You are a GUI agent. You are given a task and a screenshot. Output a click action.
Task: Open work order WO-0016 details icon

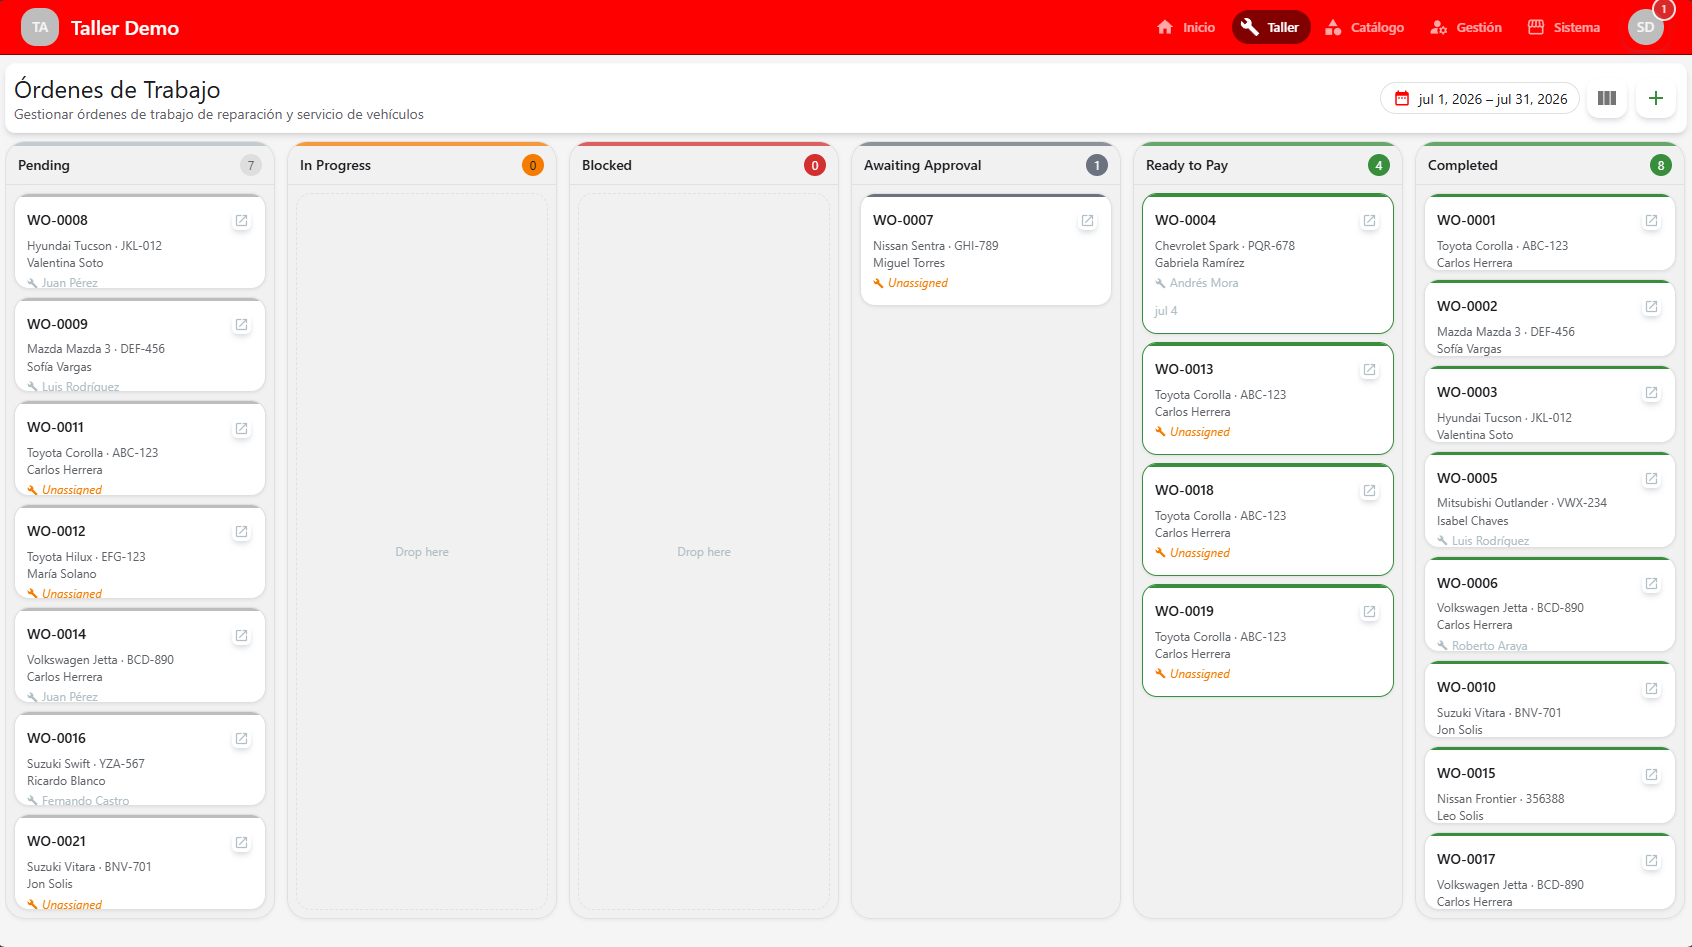[241, 739]
